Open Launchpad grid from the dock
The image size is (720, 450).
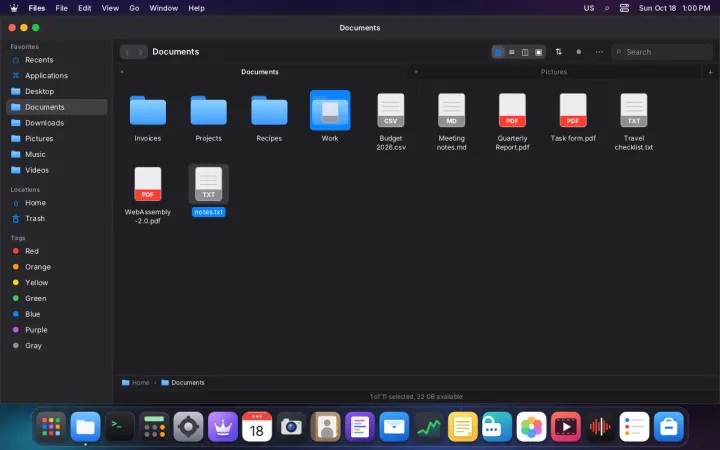point(51,427)
